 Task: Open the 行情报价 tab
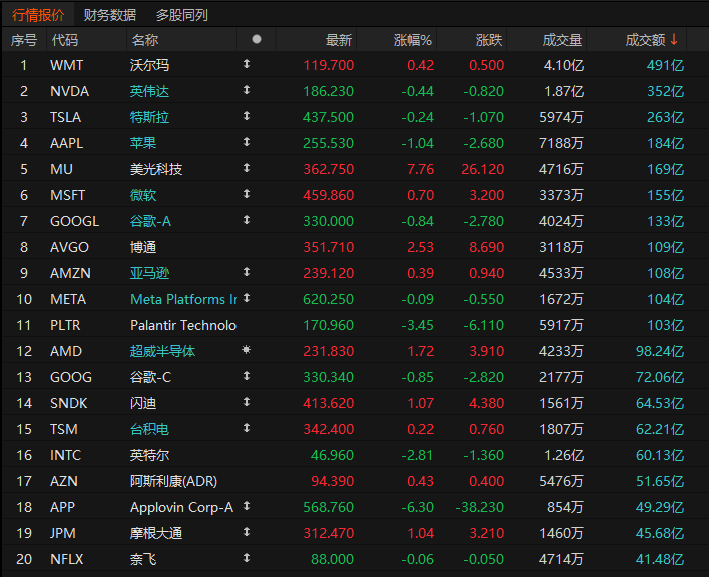(38, 15)
